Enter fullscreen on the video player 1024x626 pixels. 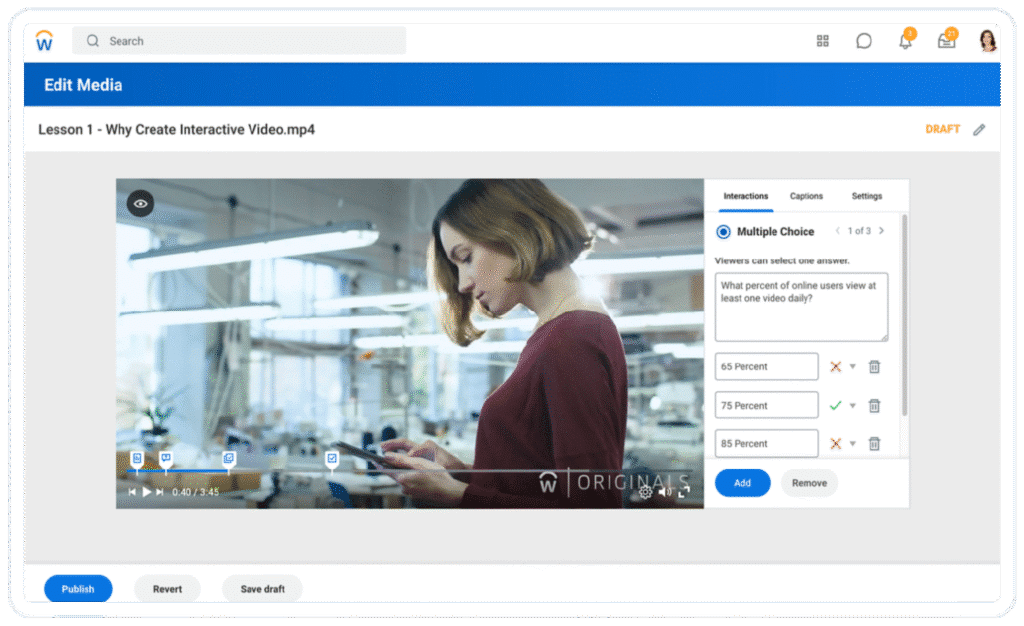[x=684, y=492]
